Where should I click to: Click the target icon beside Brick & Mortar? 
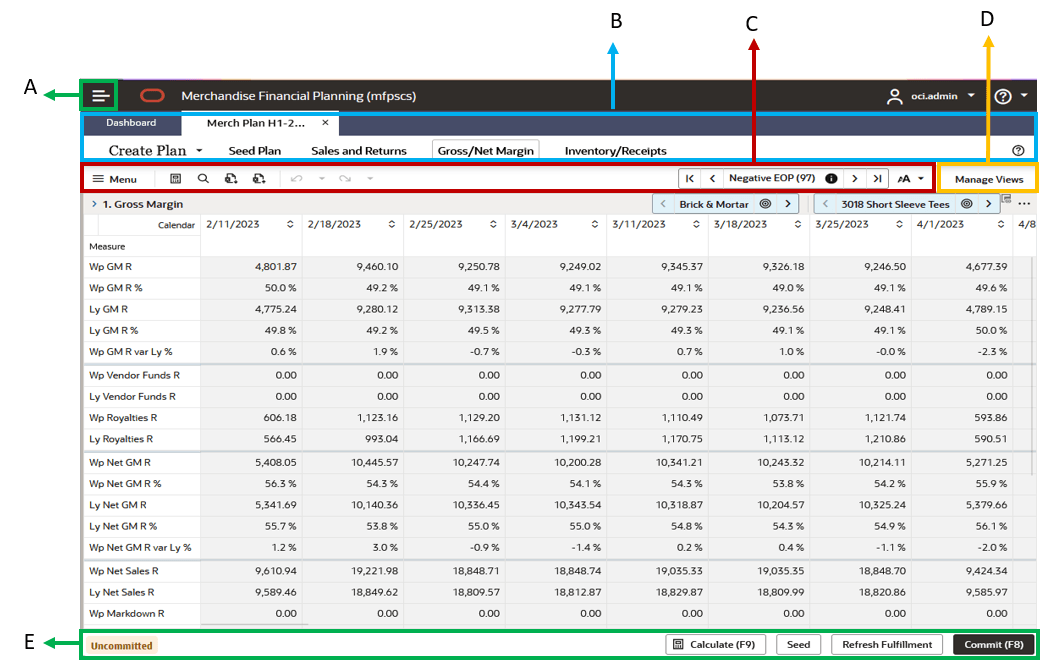pyautogui.click(x=765, y=204)
